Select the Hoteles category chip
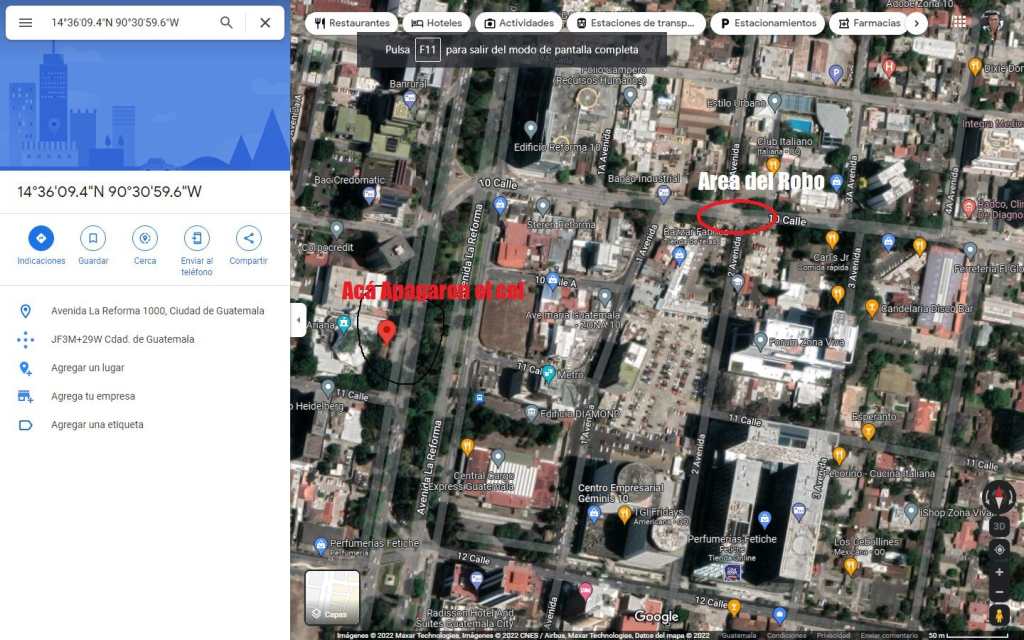Viewport: 1024px width, 640px height. point(436,23)
